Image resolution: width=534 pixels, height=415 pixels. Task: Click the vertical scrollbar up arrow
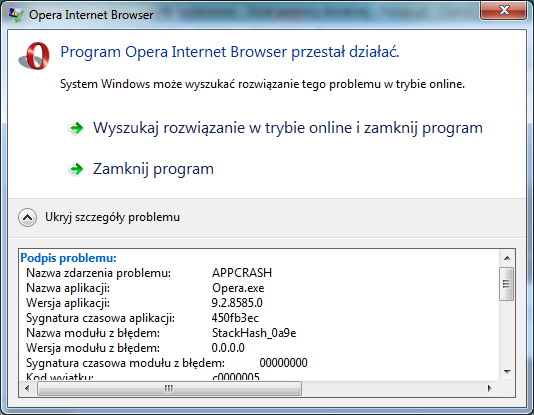507,258
